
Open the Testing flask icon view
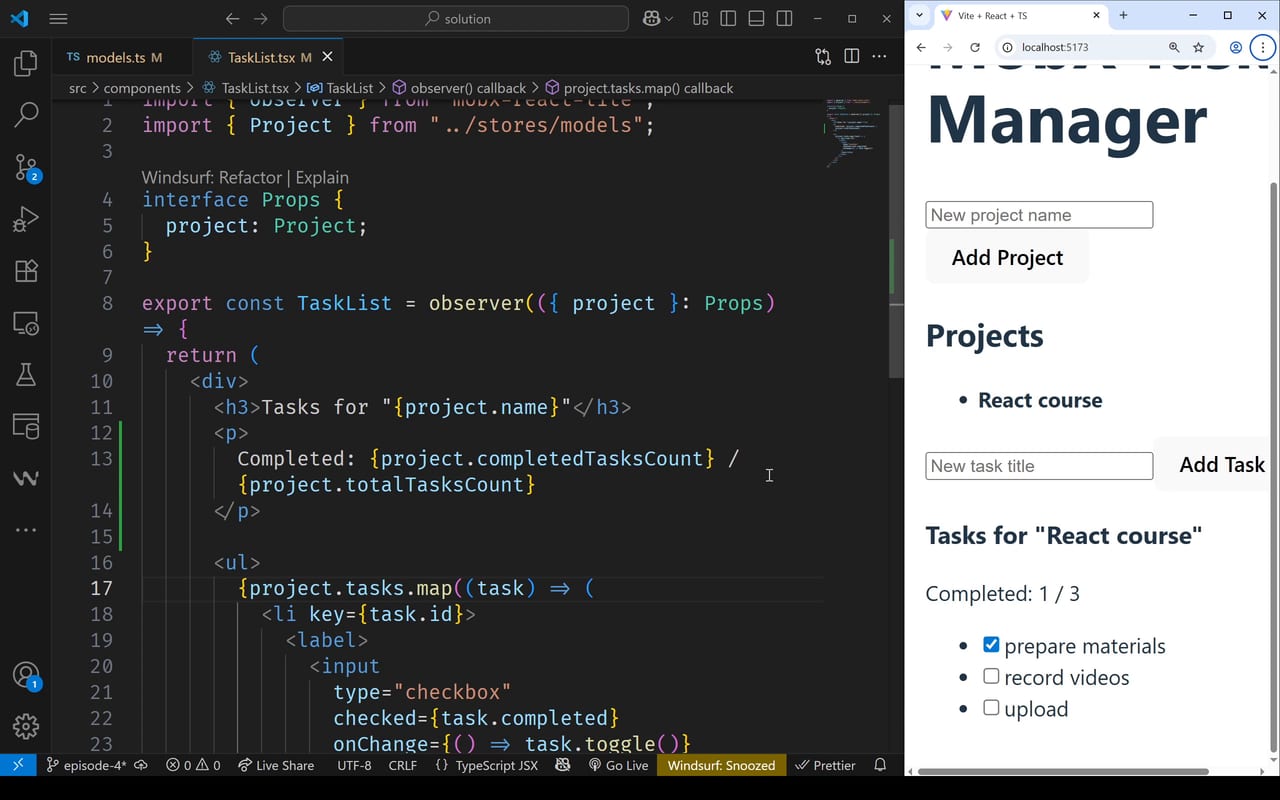click(x=26, y=374)
